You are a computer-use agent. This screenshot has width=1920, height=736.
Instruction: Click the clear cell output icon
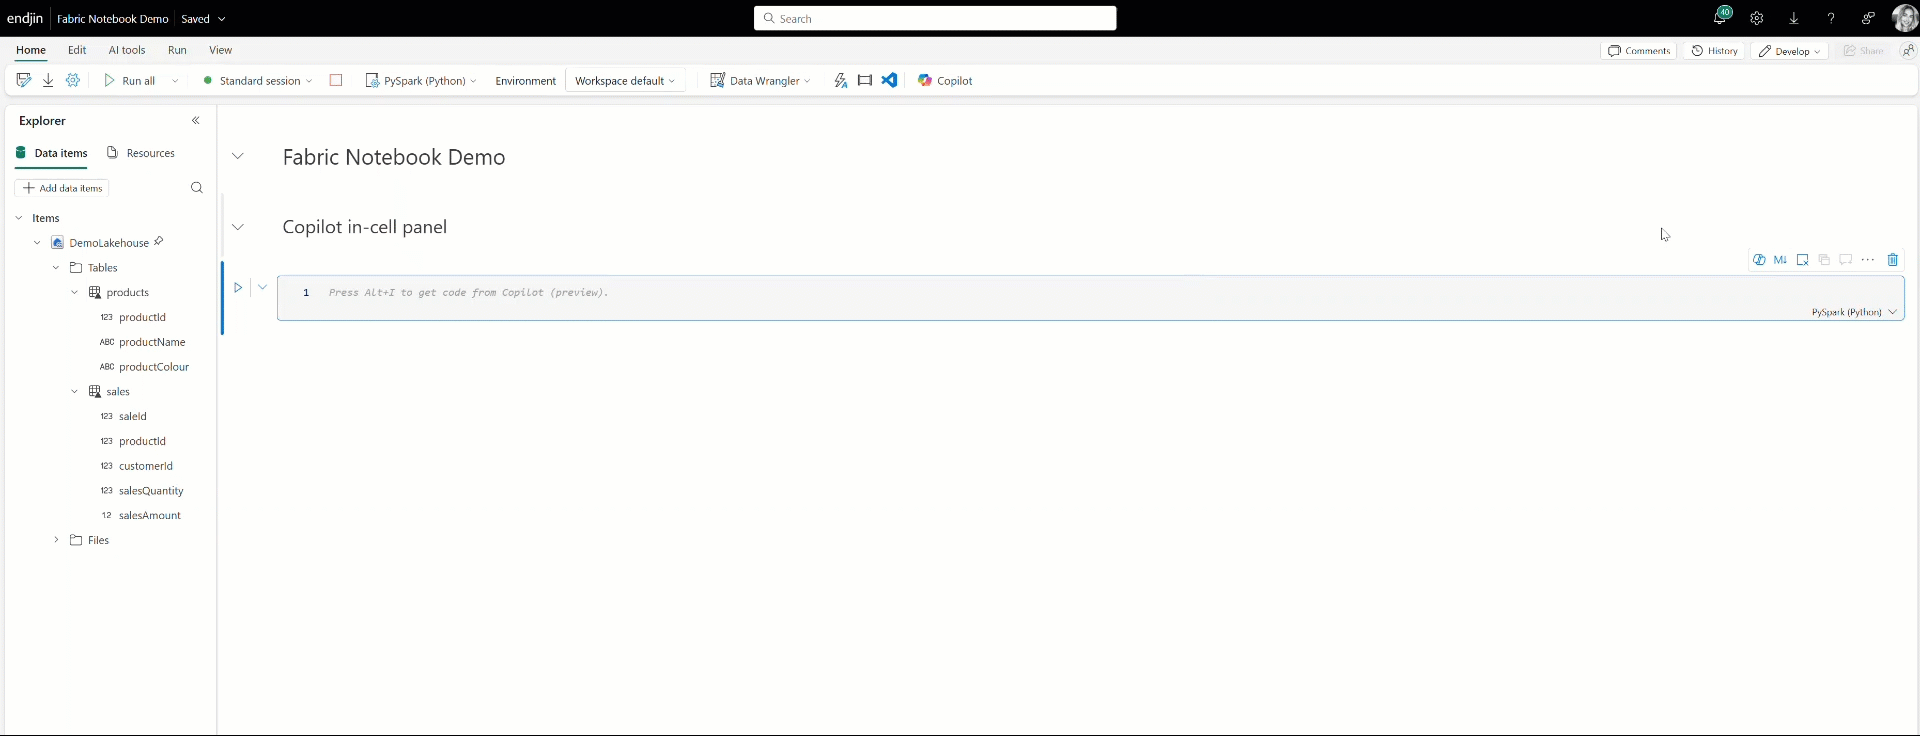pyautogui.click(x=1803, y=260)
